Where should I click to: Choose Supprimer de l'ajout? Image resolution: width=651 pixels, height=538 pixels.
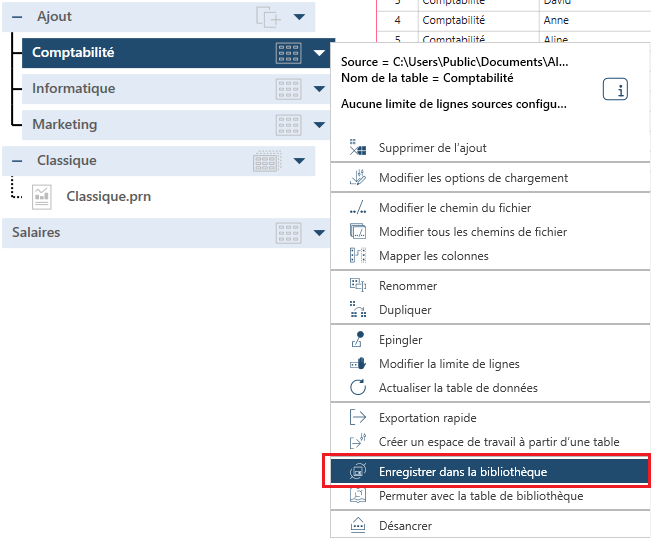[432, 148]
